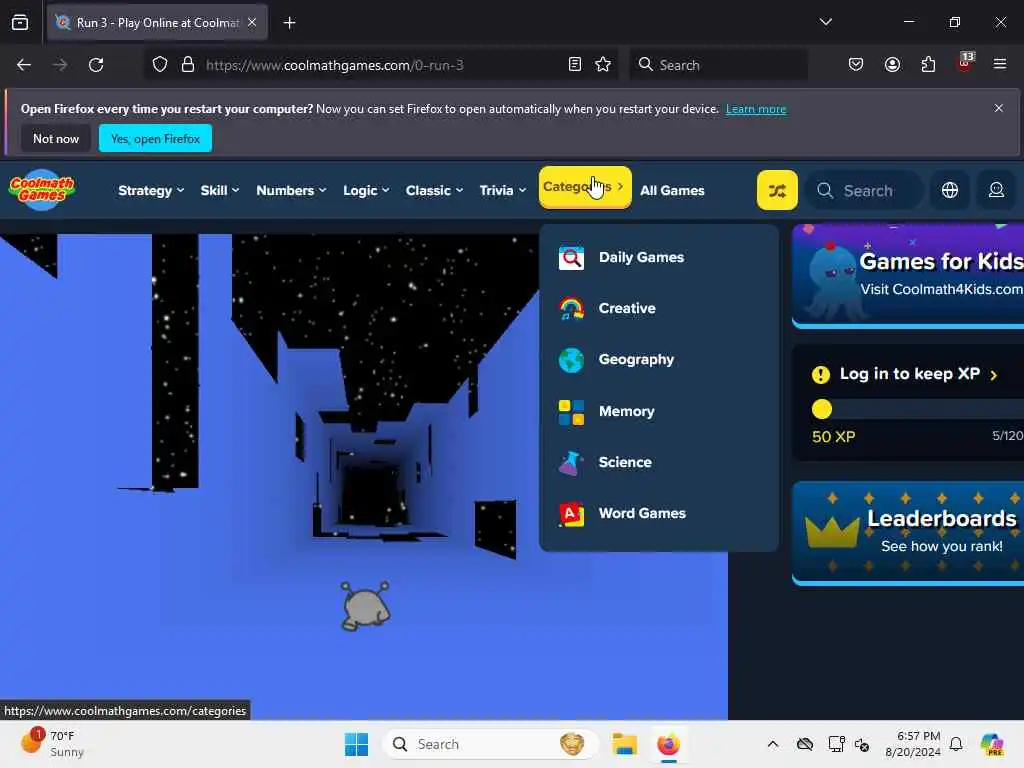Open the notification bell in system tray
1024x768 pixels.
pos(956,744)
